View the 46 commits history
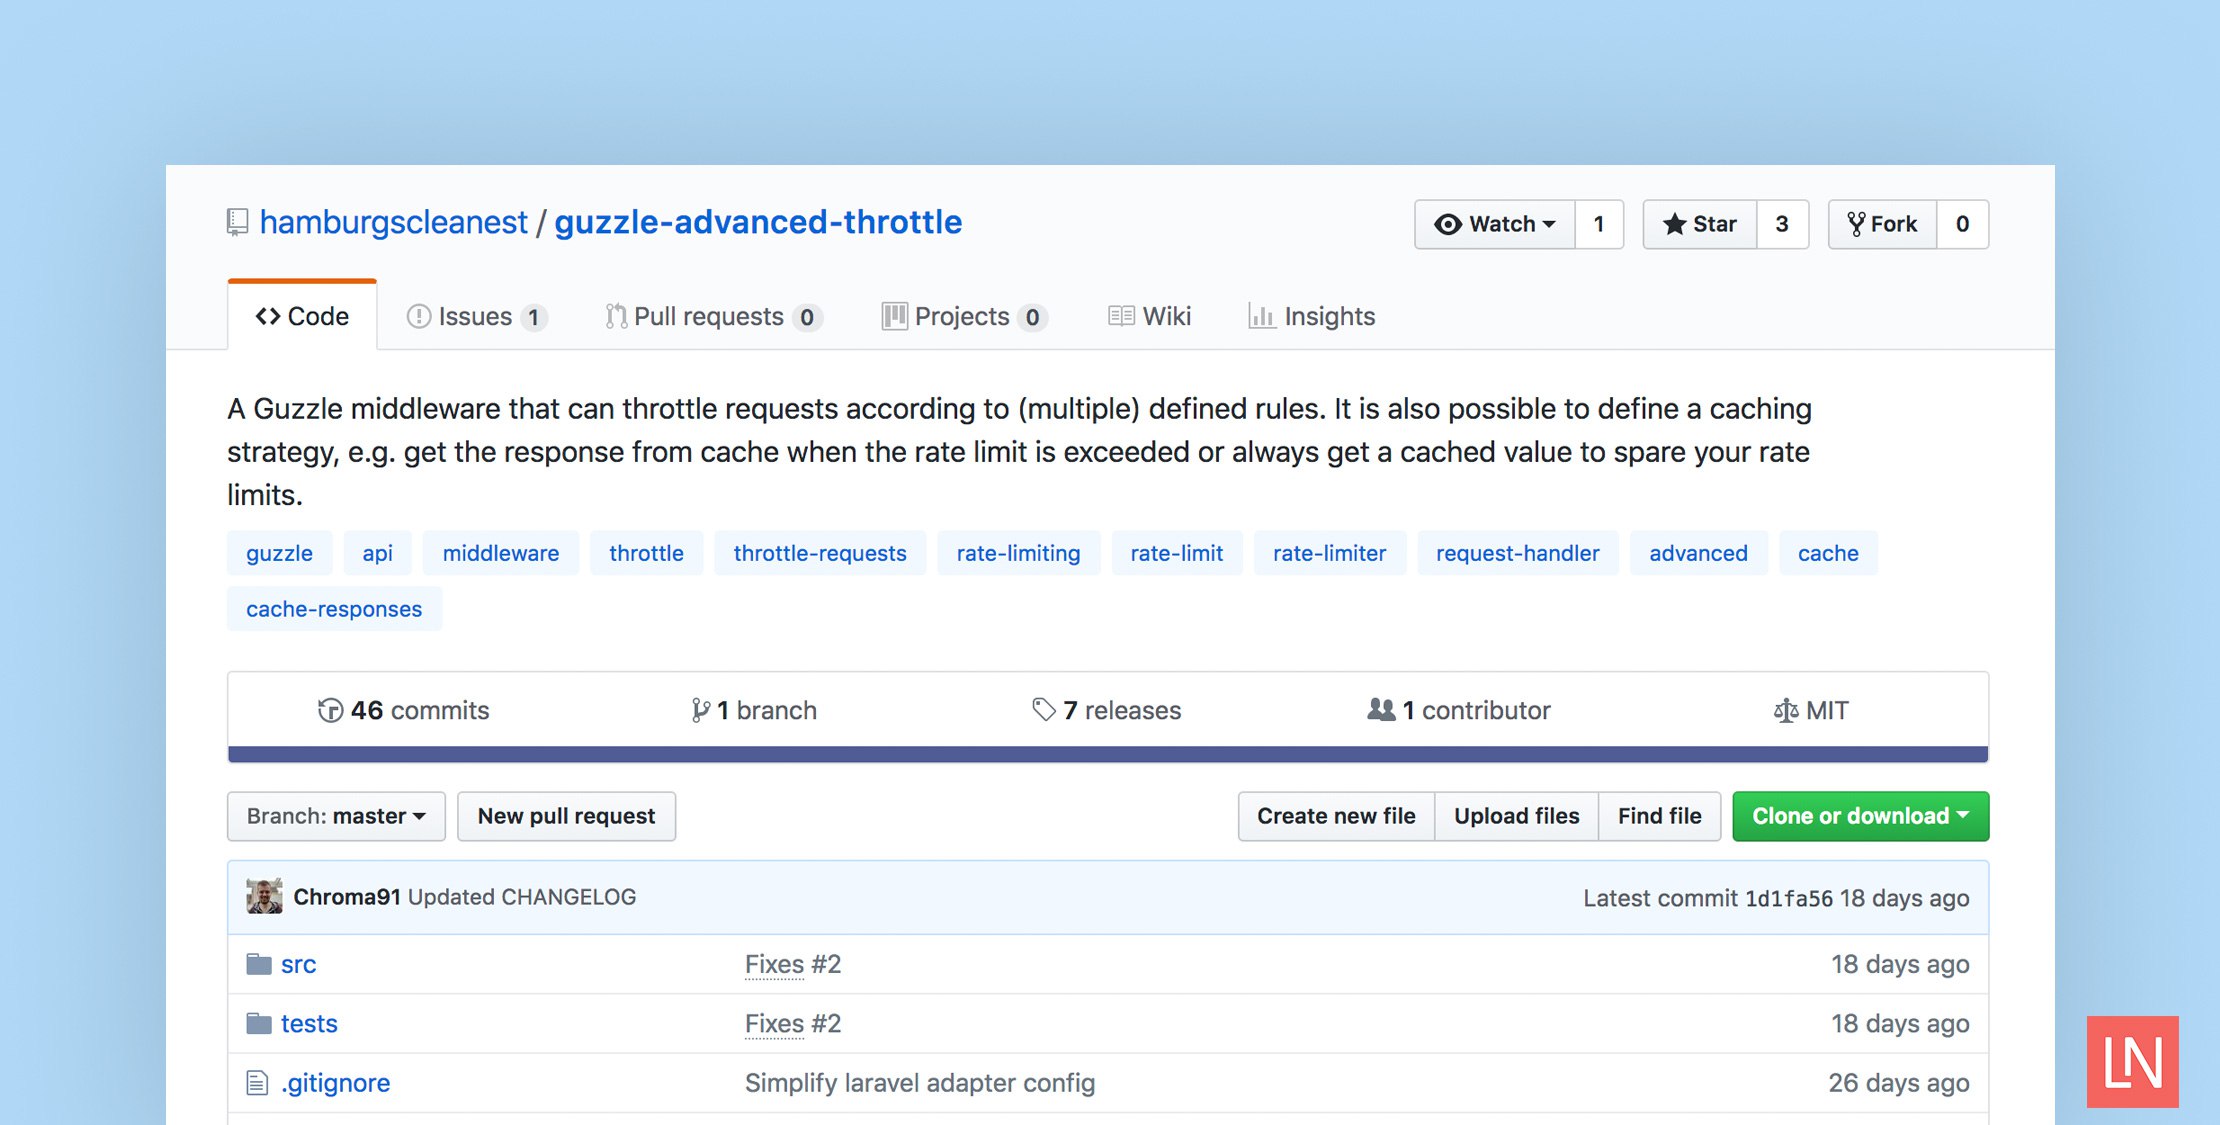This screenshot has height=1125, width=2220. pyautogui.click(x=403, y=710)
